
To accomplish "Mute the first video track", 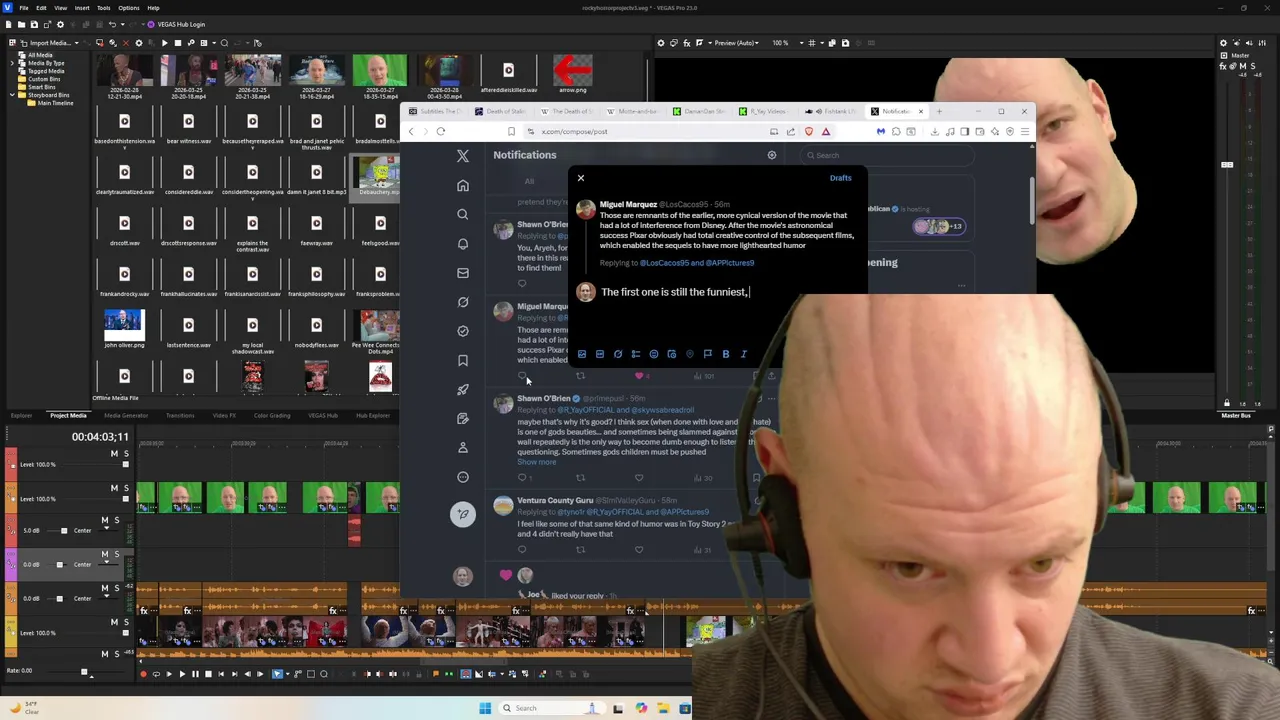I will pos(114,454).
